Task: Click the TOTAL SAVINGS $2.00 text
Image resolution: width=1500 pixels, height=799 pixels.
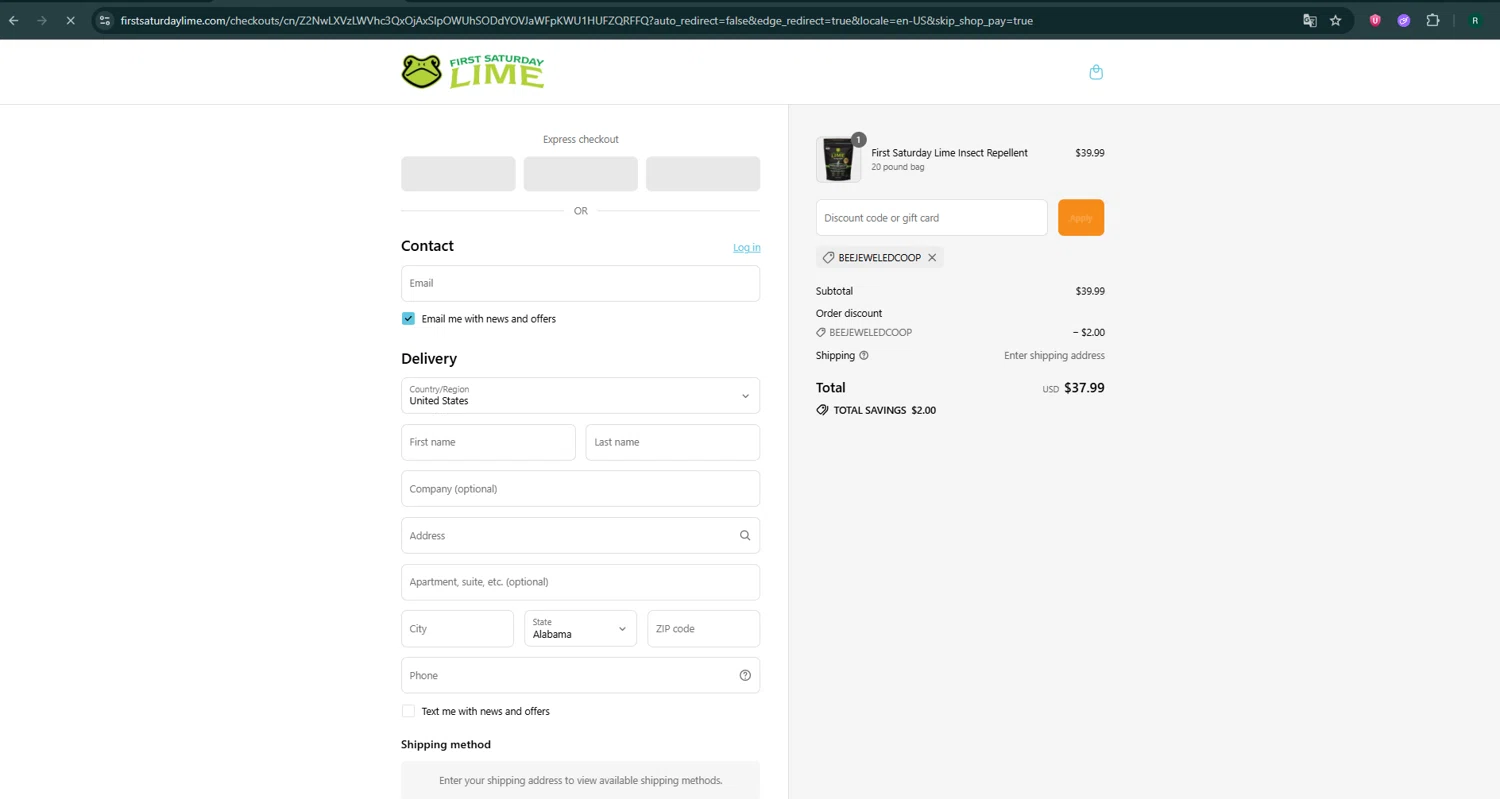Action: [x=885, y=410]
